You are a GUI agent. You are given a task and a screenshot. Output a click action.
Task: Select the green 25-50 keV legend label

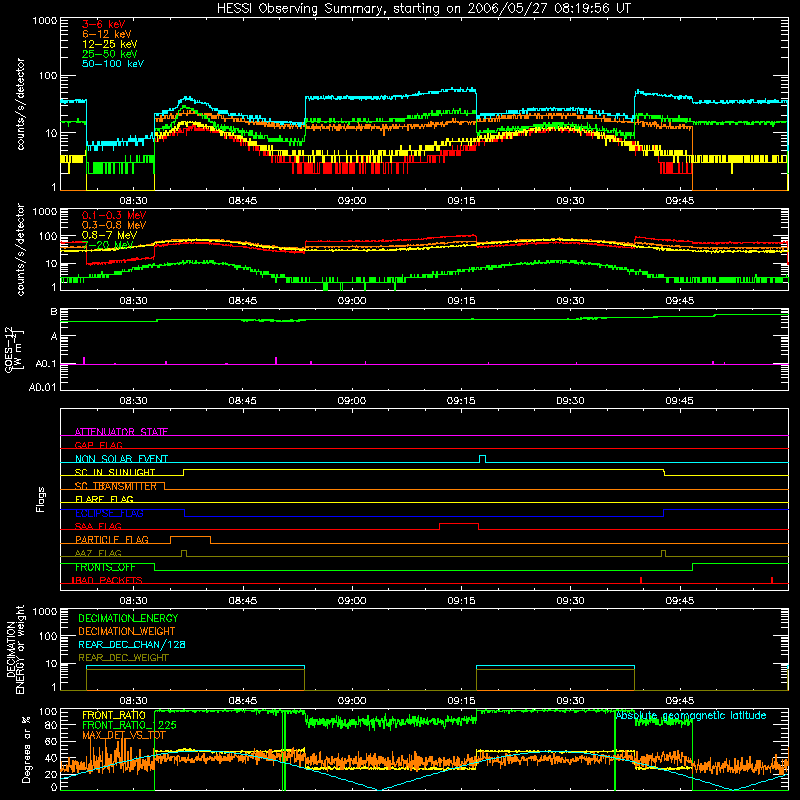pyautogui.click(x=110, y=54)
